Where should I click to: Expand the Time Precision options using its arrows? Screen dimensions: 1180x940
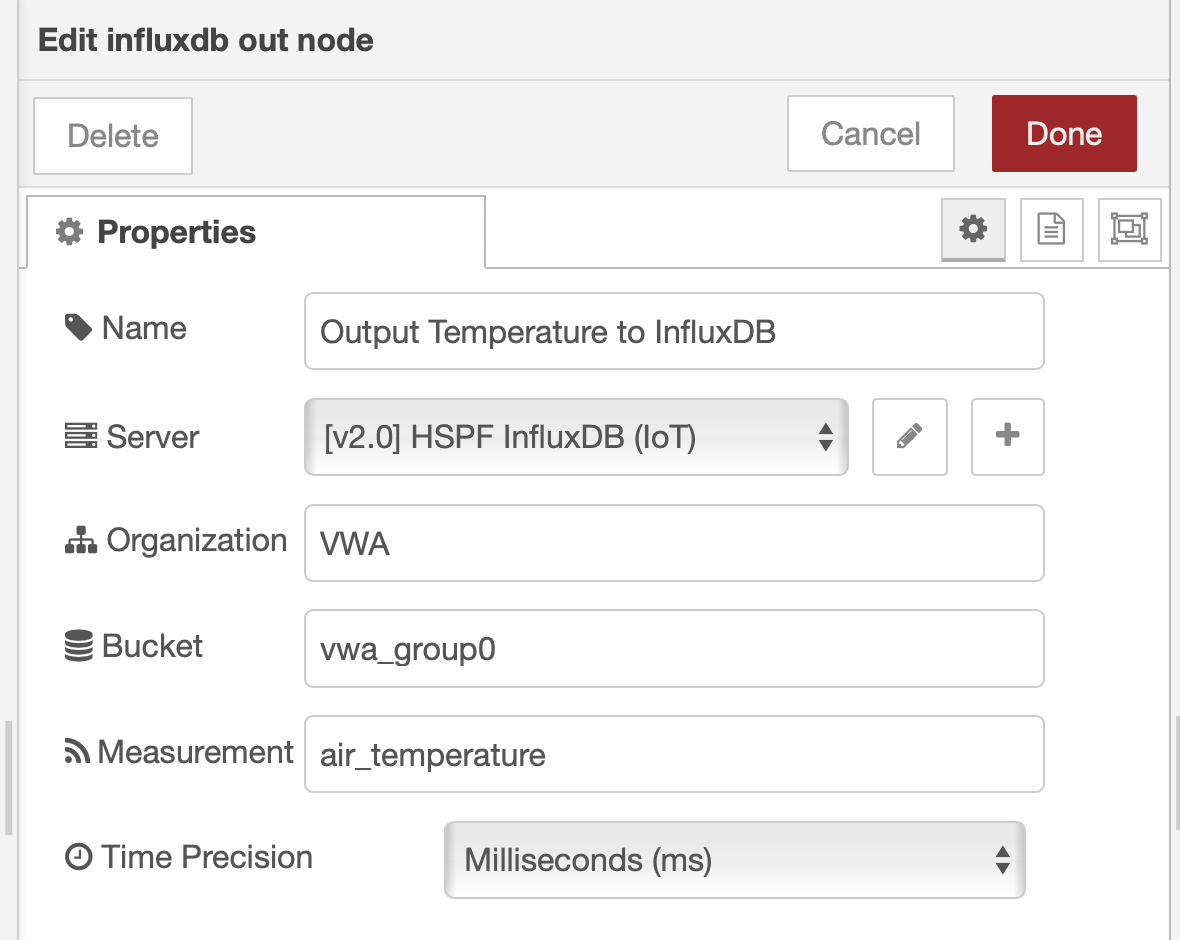(1003, 860)
